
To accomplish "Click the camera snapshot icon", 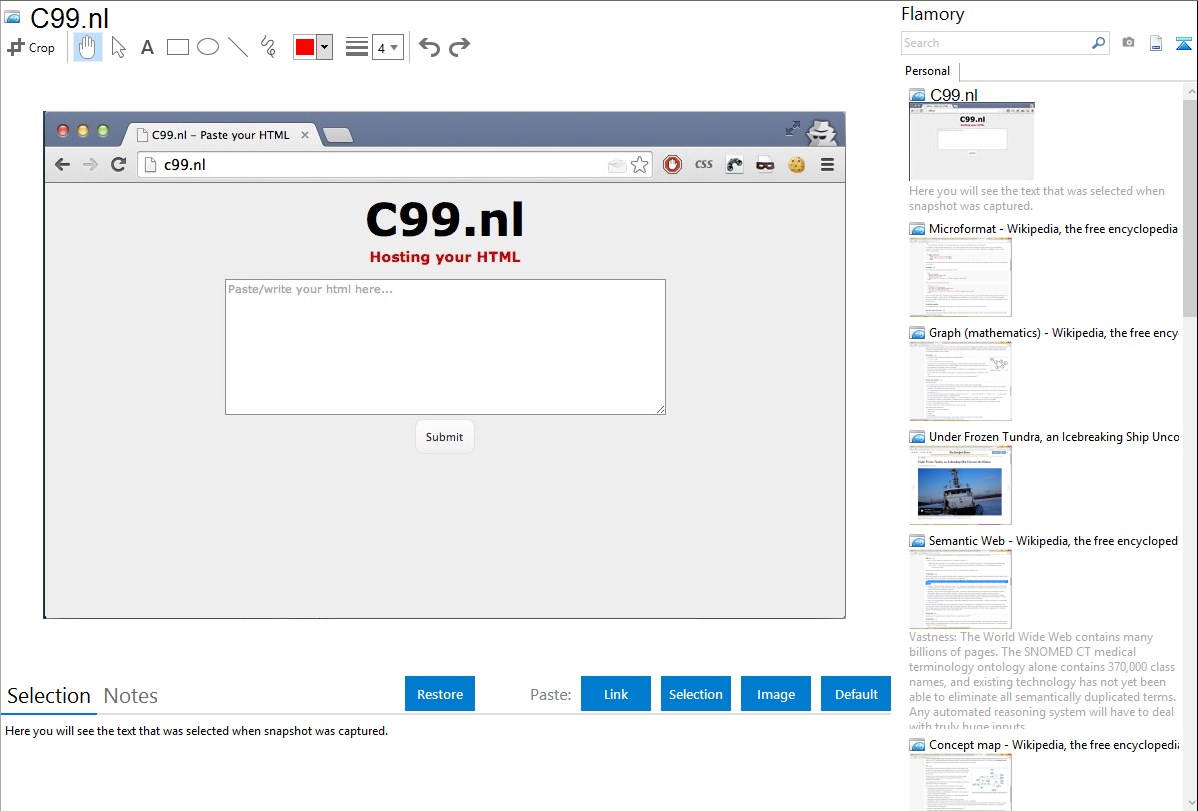I will [x=1128, y=43].
